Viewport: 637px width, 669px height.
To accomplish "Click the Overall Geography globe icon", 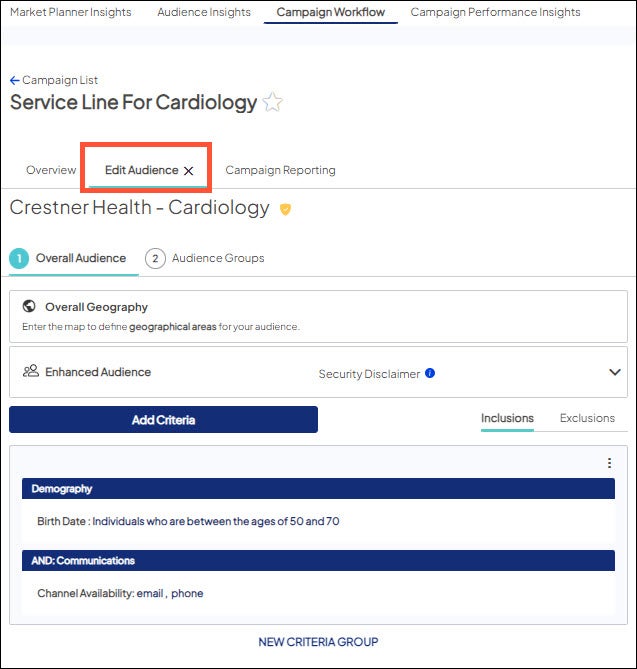I will 30,307.
